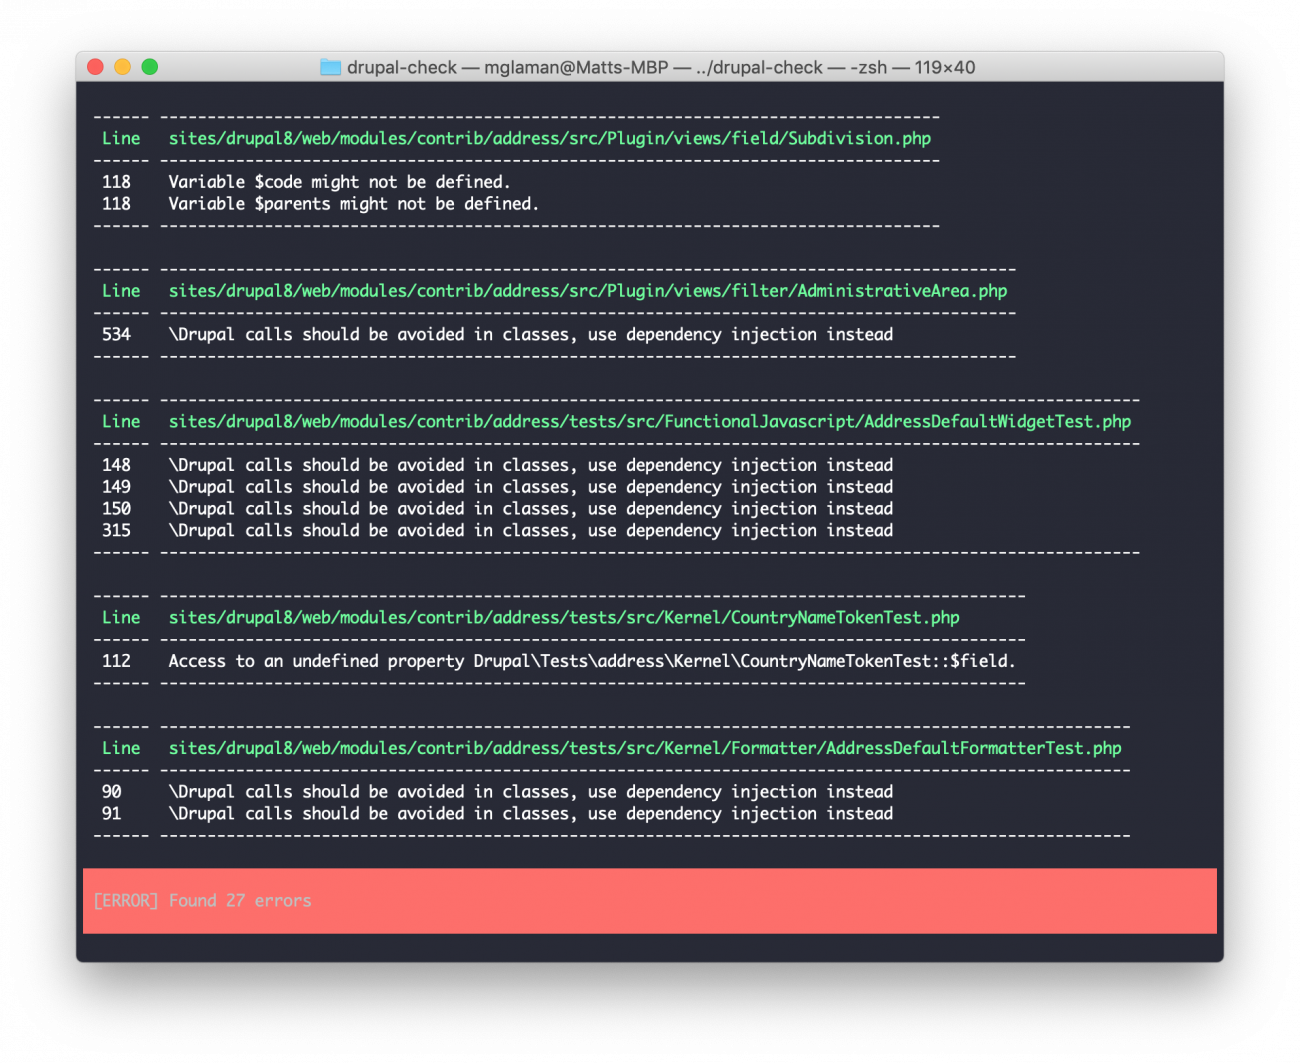Click the yellow minimize button
Screen dimensions: 1300x1063
coord(122,66)
